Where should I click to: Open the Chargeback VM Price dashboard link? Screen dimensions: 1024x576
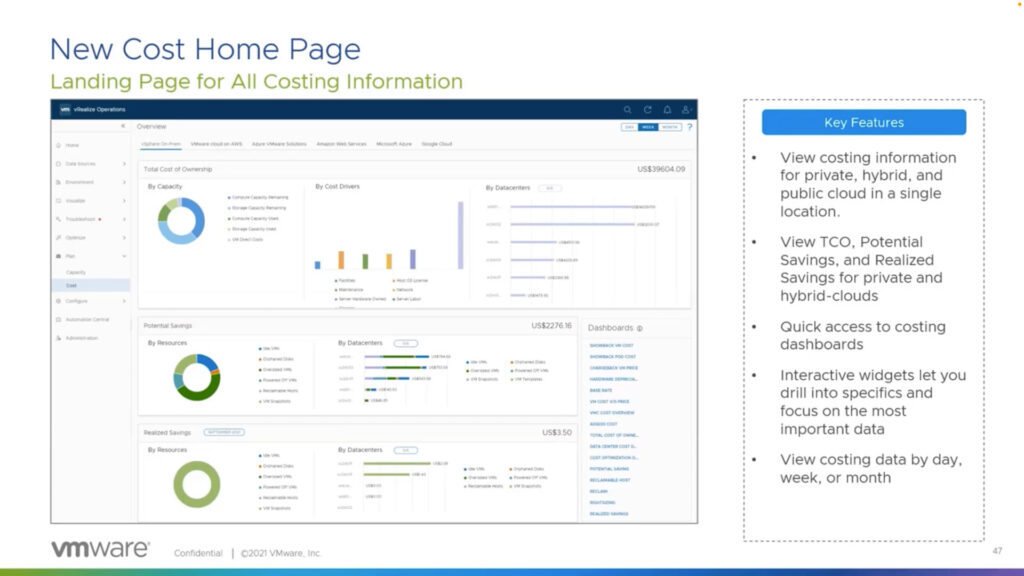click(614, 368)
